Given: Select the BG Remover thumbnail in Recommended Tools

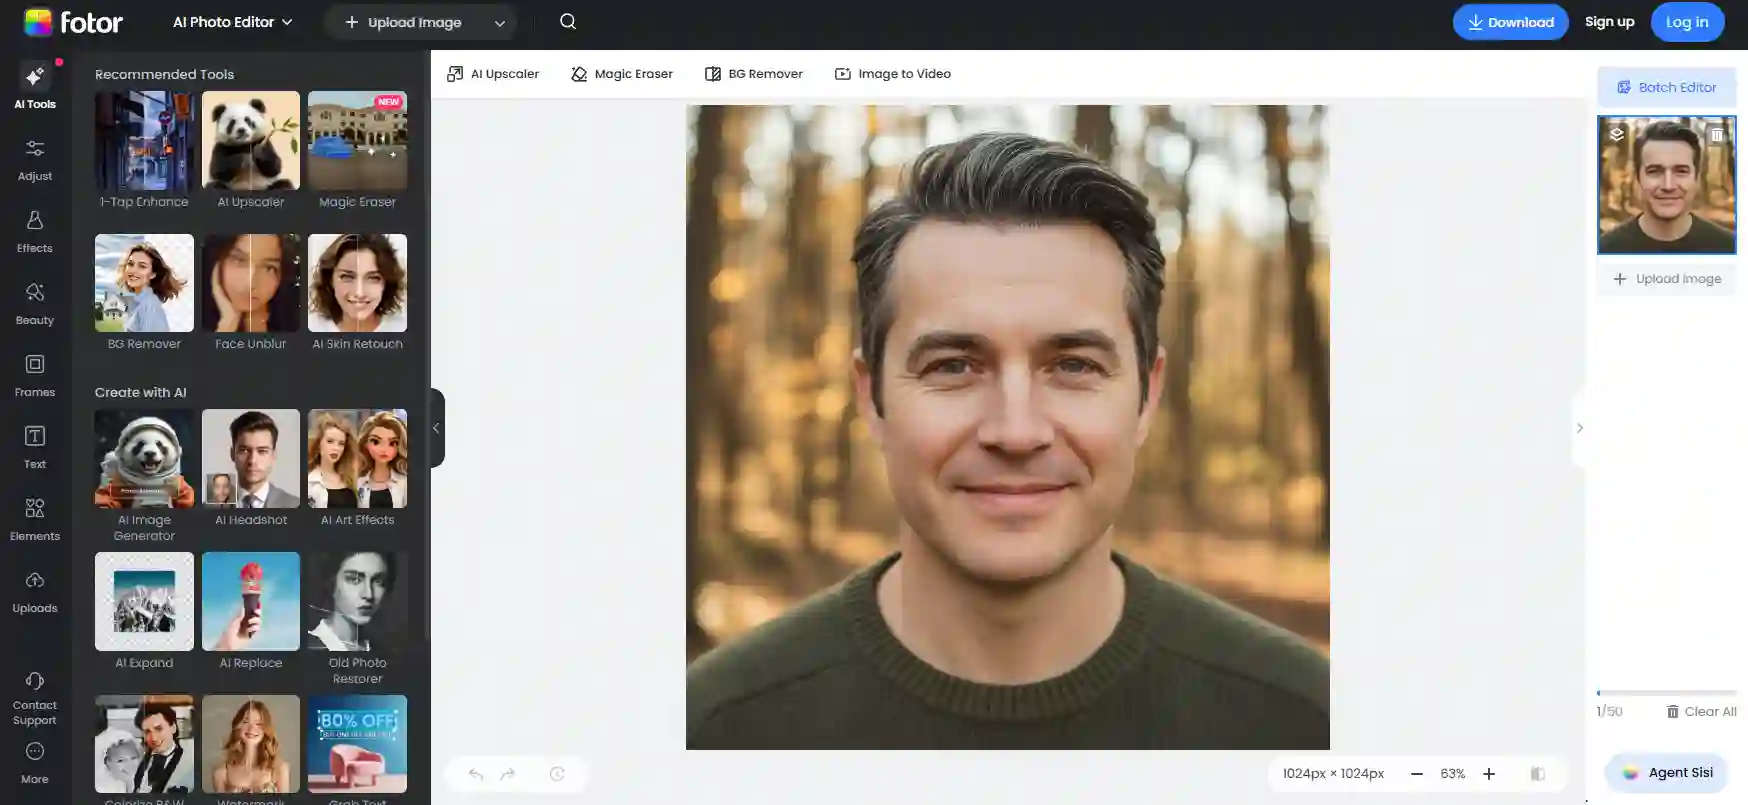Looking at the screenshot, I should tap(144, 283).
